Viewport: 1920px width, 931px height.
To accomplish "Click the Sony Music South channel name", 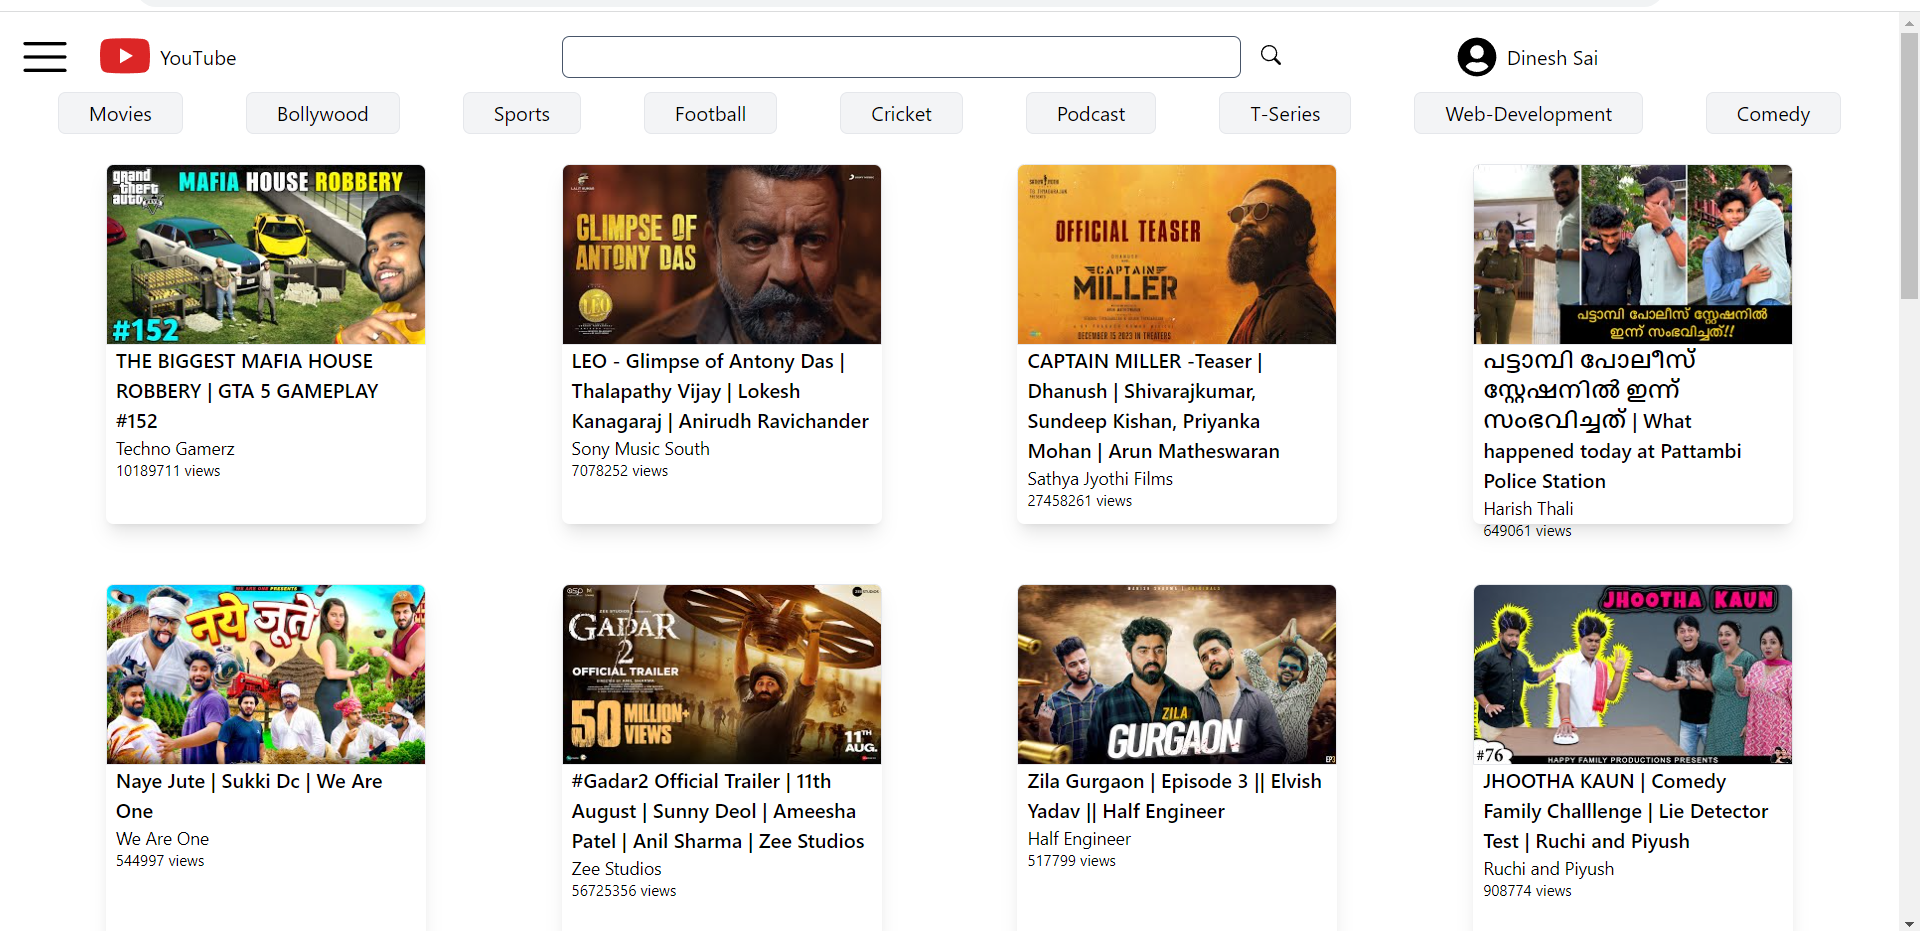I will (641, 449).
